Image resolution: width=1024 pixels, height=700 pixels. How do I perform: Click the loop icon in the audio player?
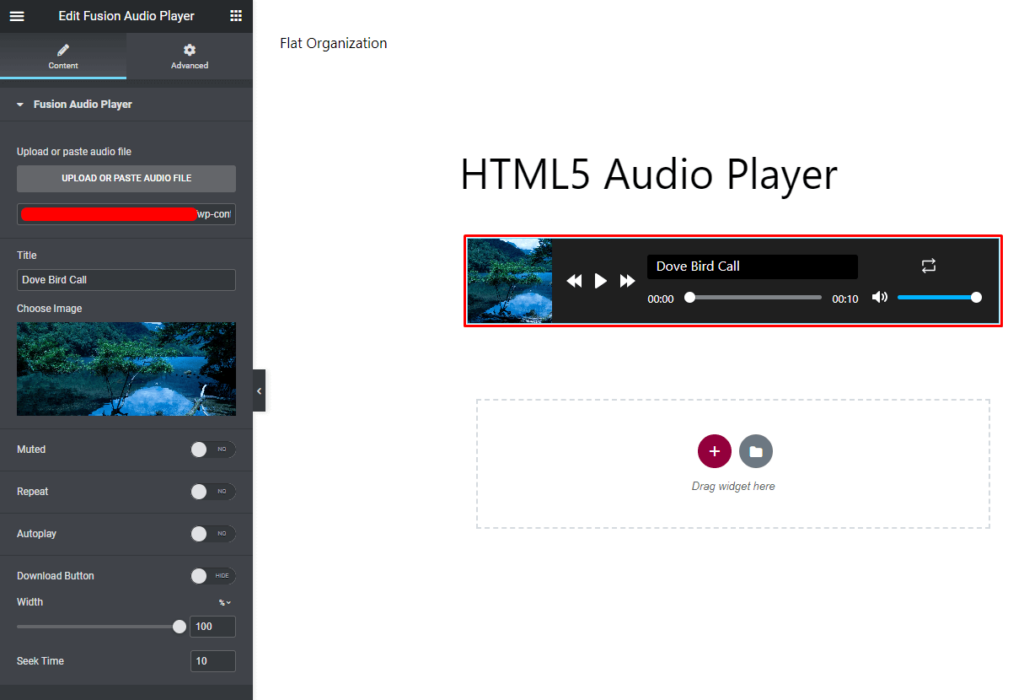pyautogui.click(x=928, y=266)
